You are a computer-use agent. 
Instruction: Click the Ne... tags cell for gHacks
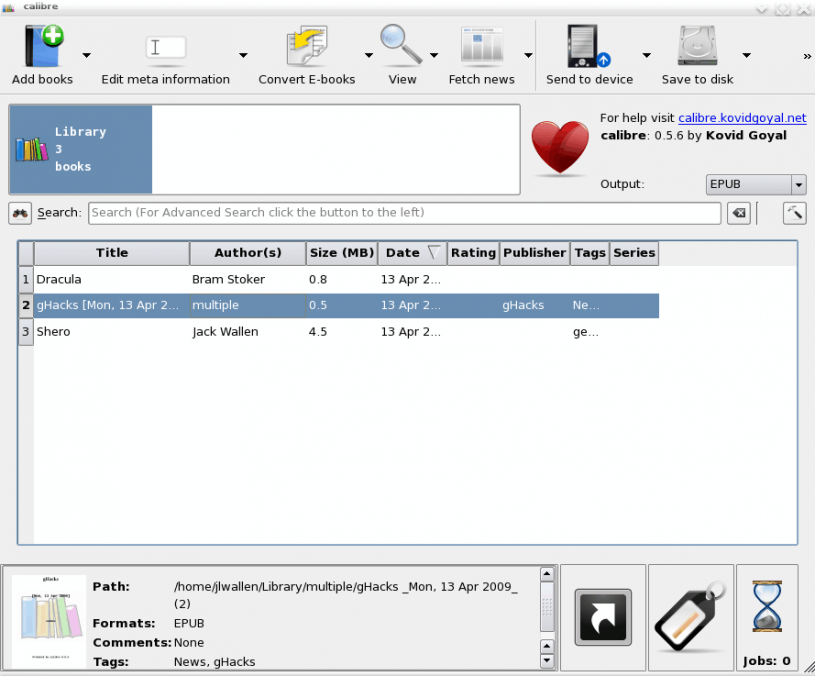(x=590, y=306)
